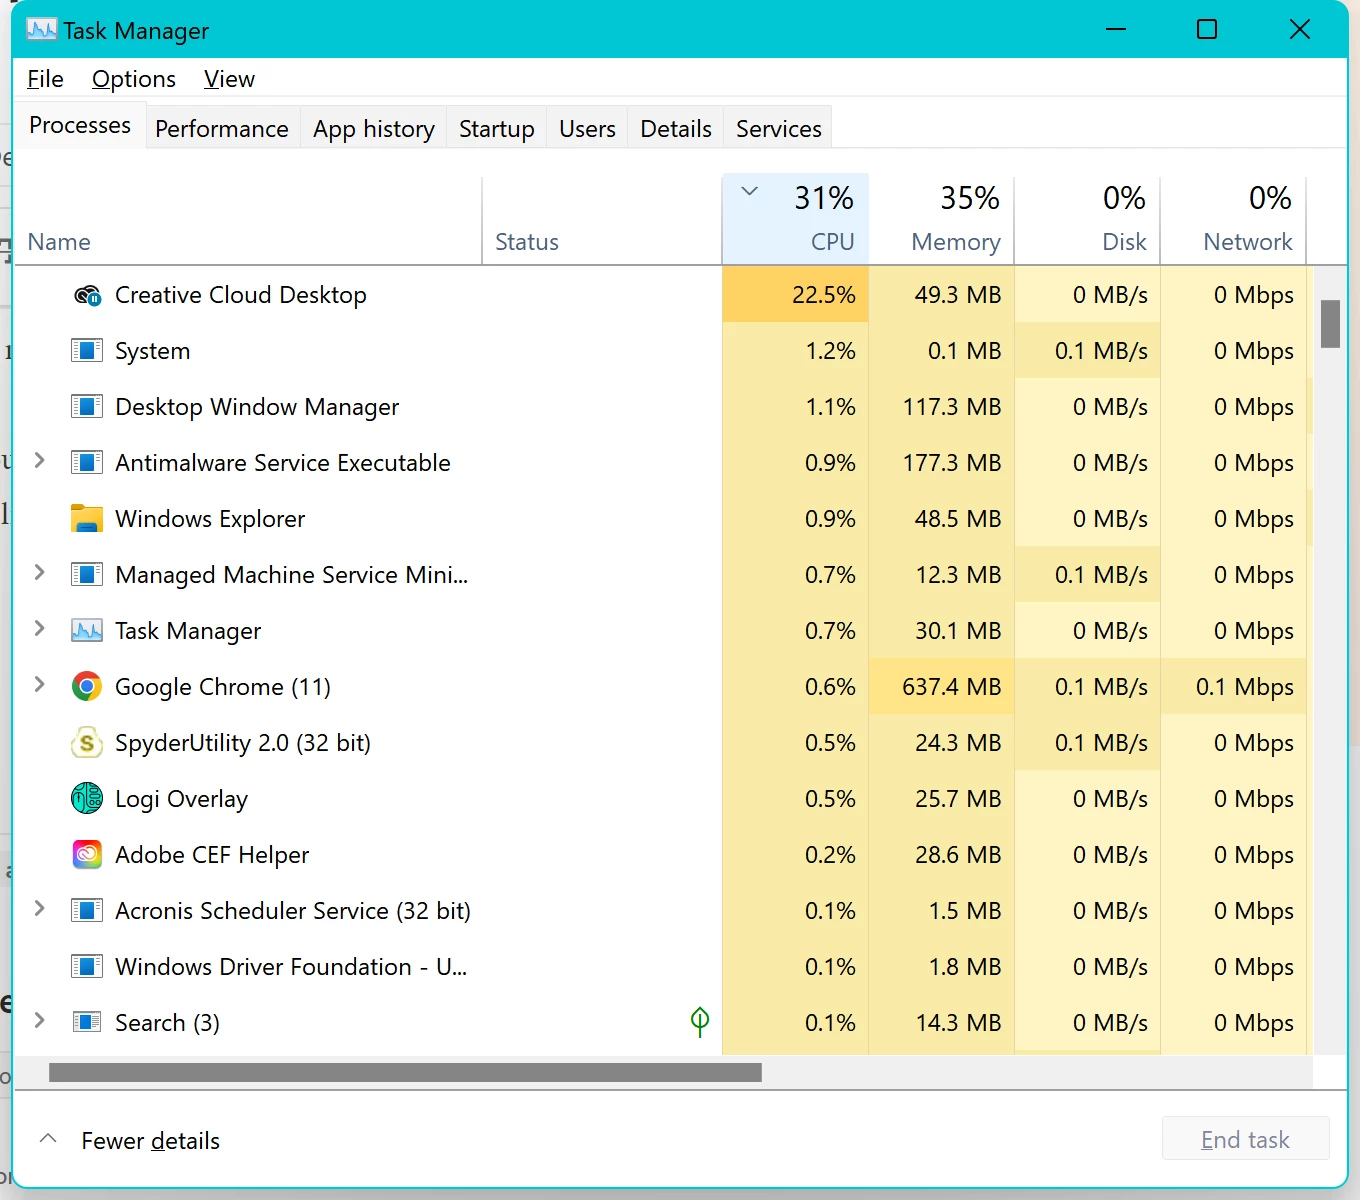Select the Windows Explorer process name
This screenshot has height=1200, width=1360.
tap(210, 519)
